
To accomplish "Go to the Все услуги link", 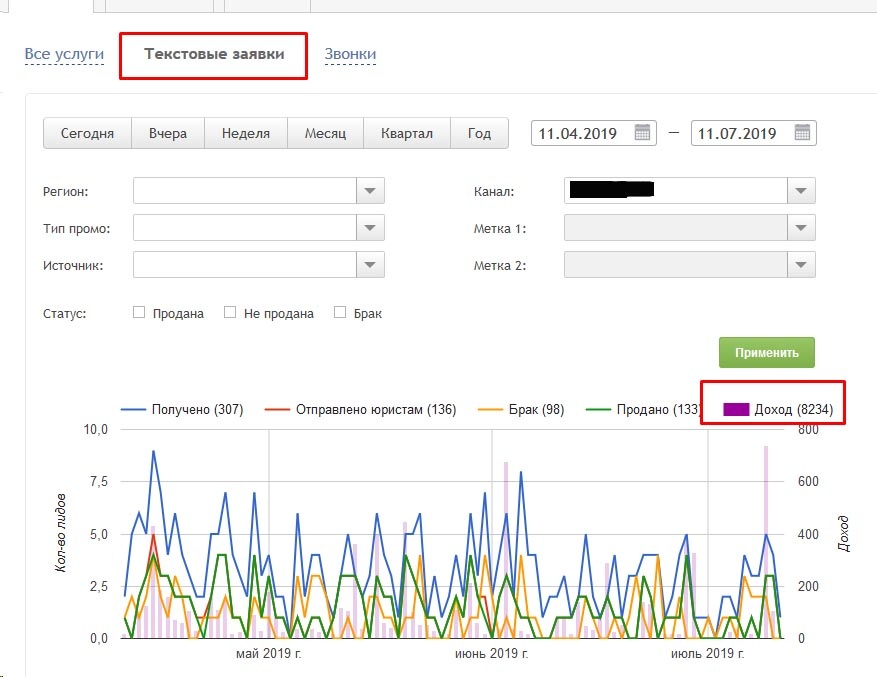I will (64, 54).
